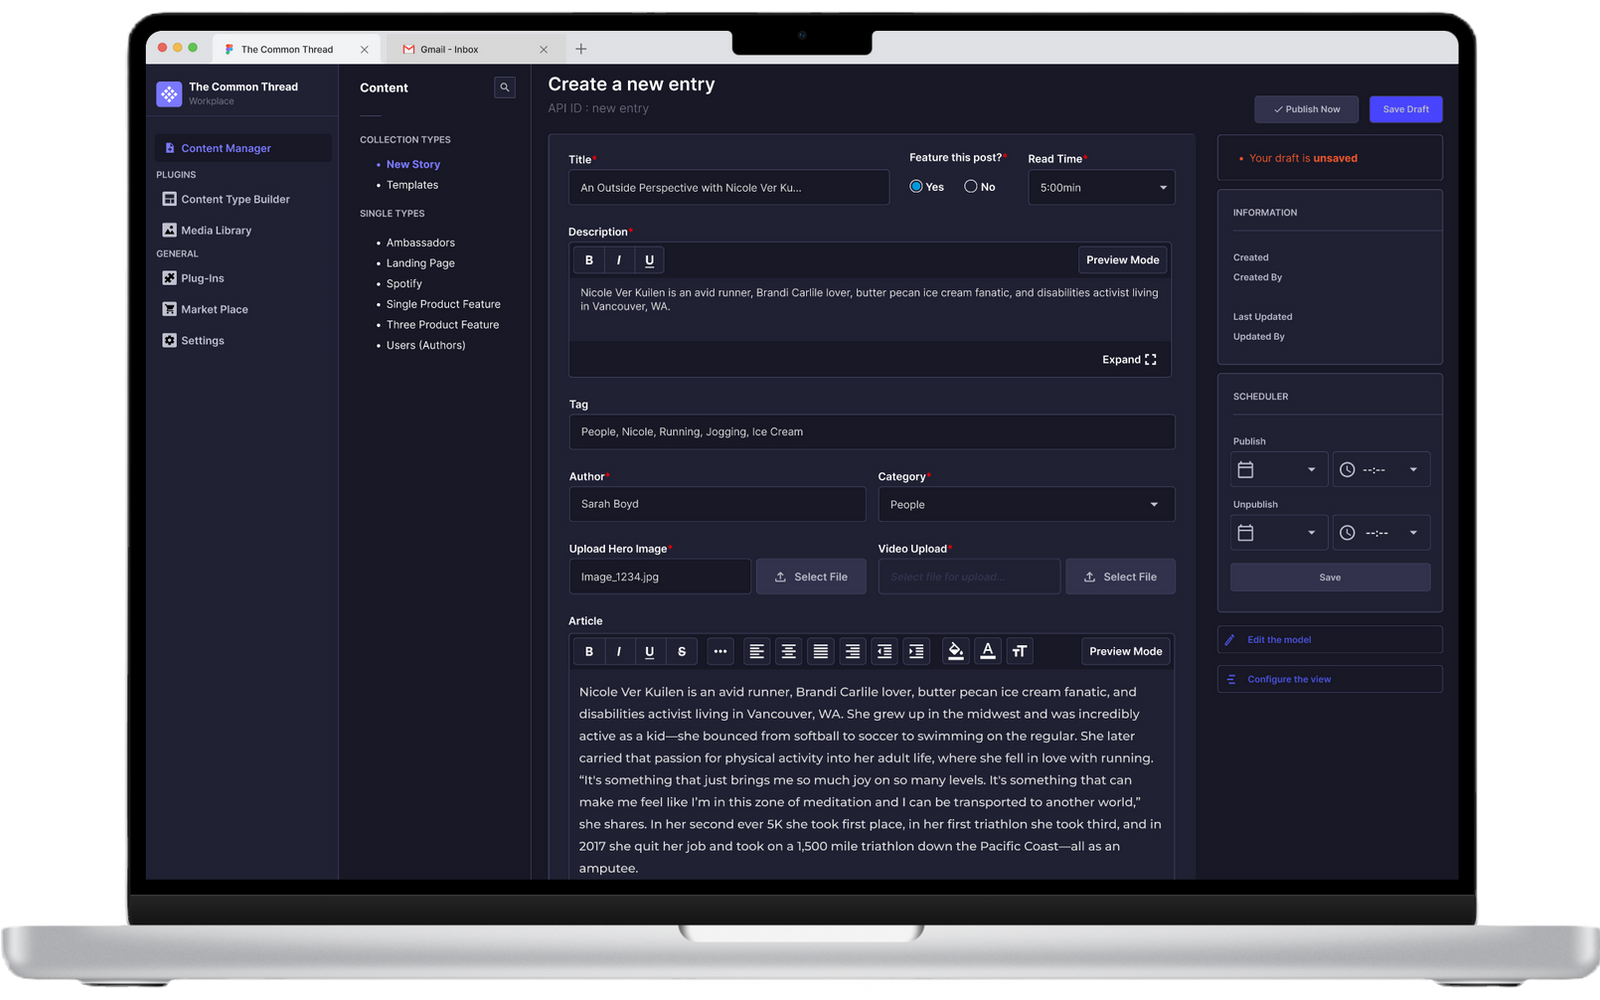
Task: Open the text color tool
Action: 988,652
